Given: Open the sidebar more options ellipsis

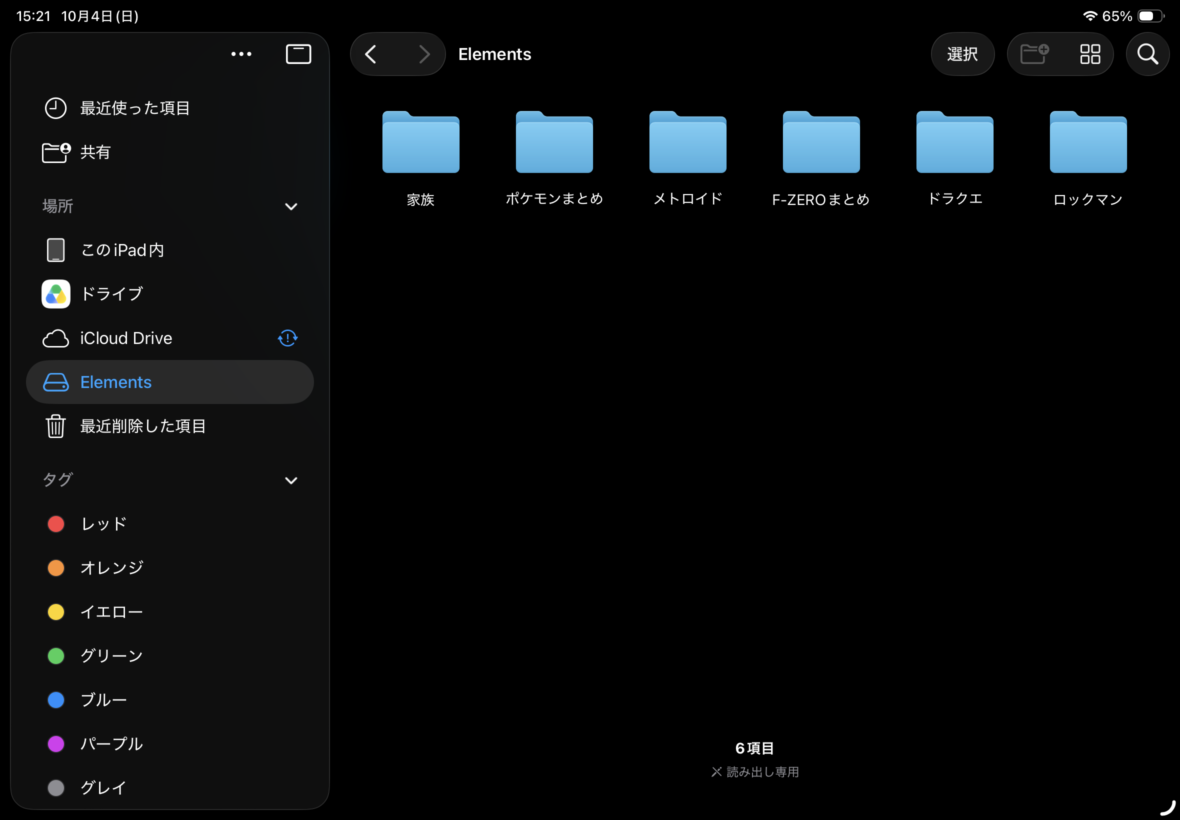Looking at the screenshot, I should (x=241, y=54).
